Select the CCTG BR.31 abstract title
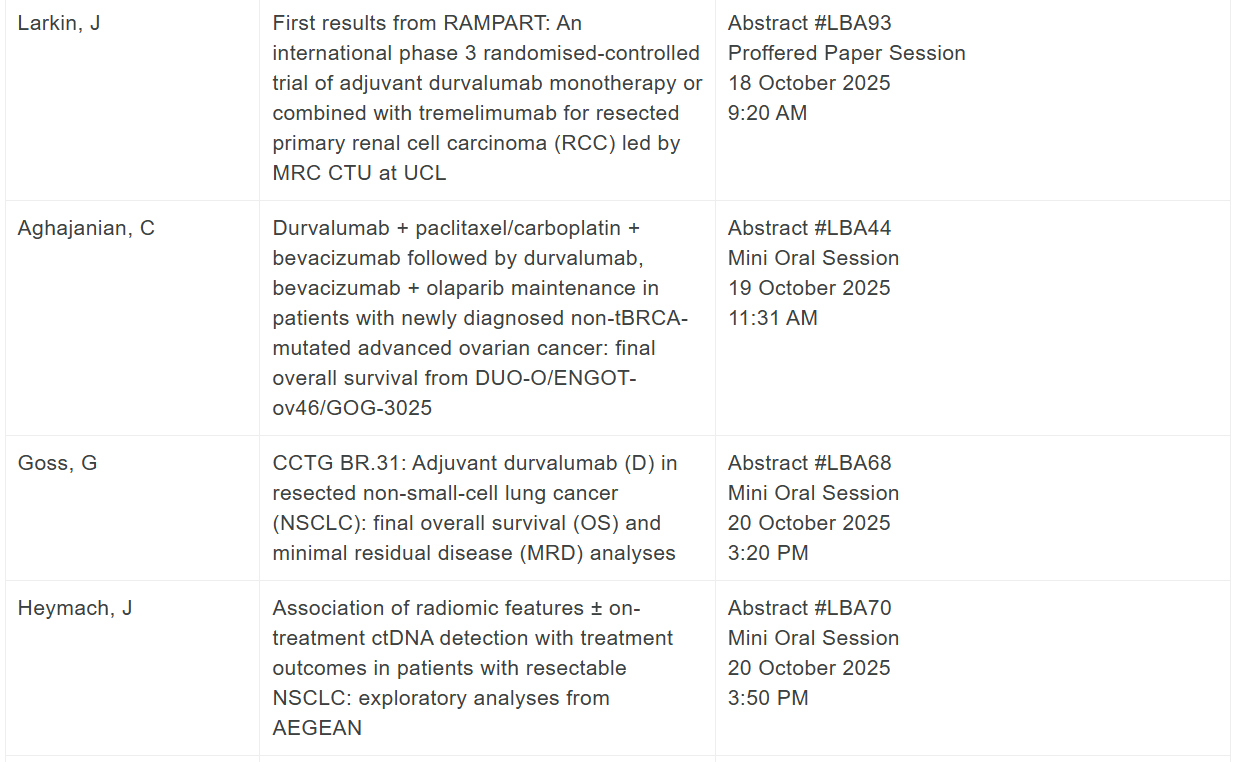 475,508
